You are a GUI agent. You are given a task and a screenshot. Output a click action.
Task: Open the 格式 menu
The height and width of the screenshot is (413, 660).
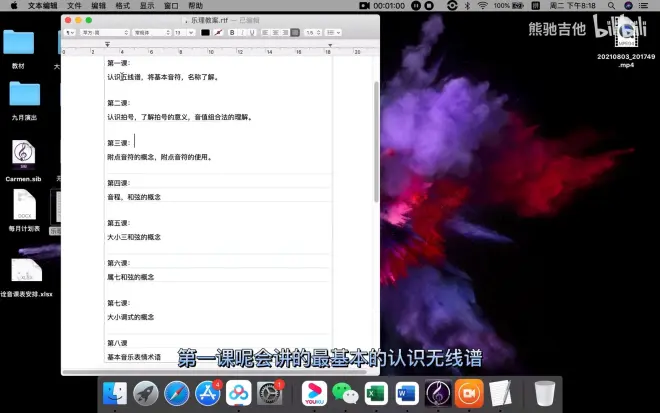122,5
